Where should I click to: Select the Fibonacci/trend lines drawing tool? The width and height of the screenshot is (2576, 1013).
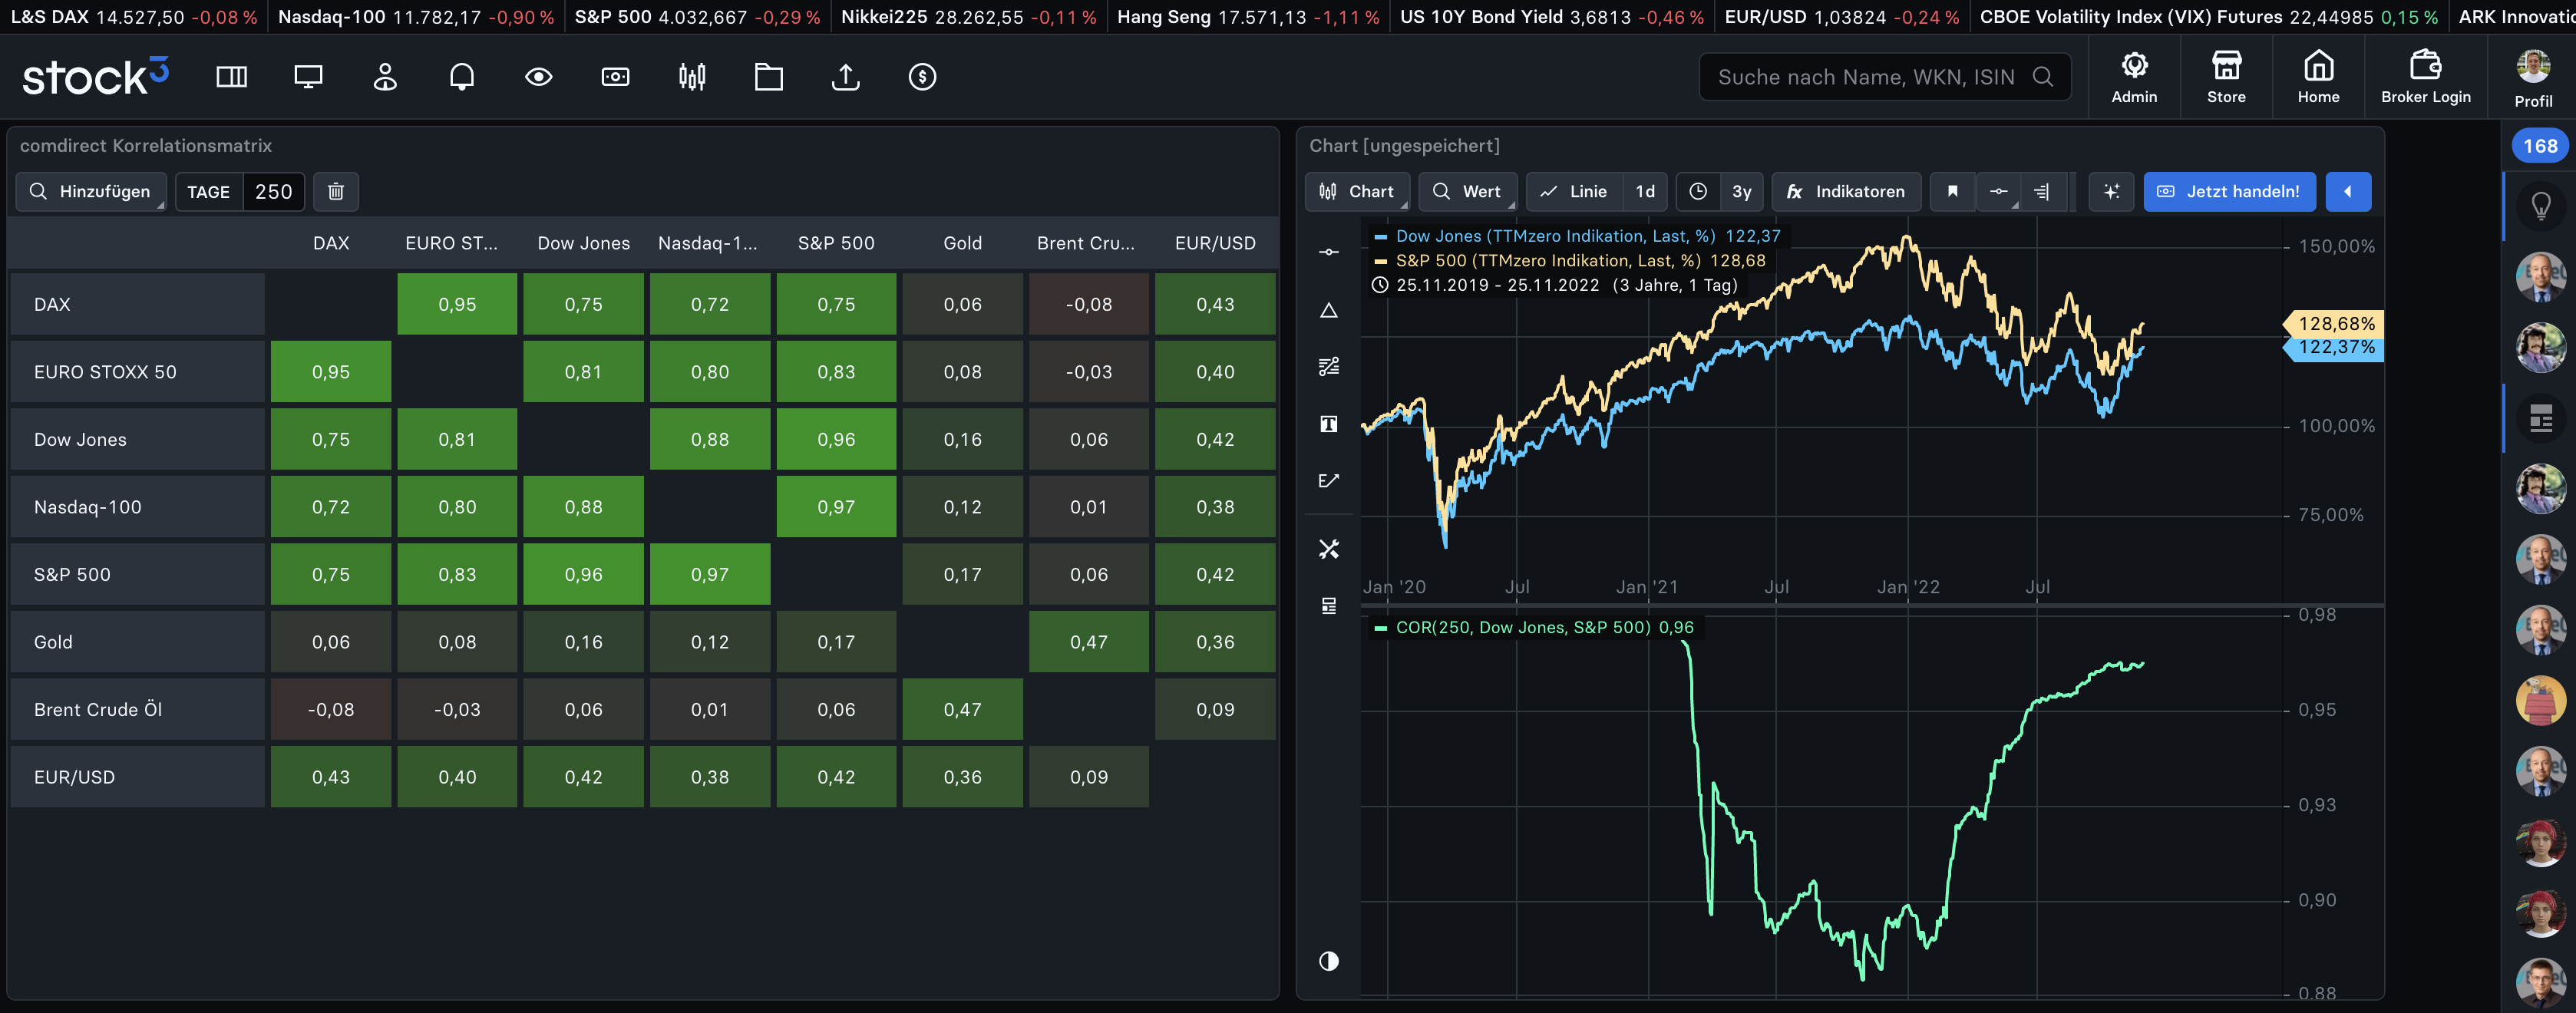(1328, 367)
